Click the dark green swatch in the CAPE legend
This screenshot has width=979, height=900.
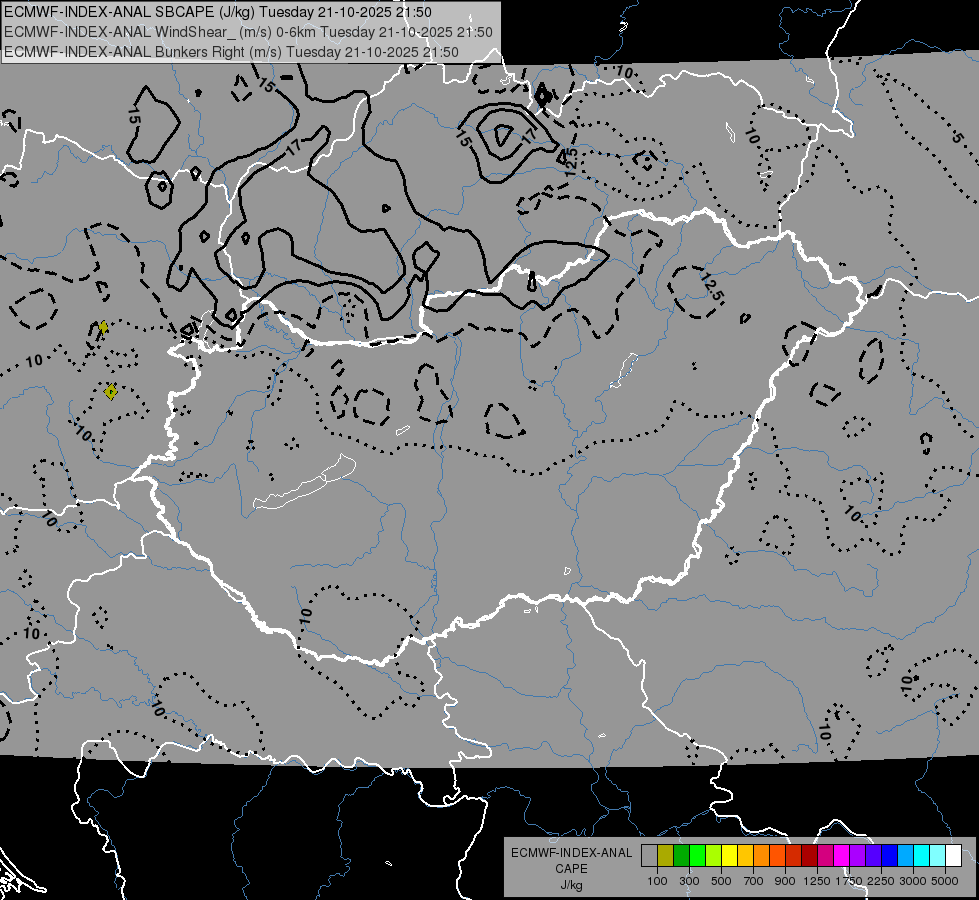(681, 856)
